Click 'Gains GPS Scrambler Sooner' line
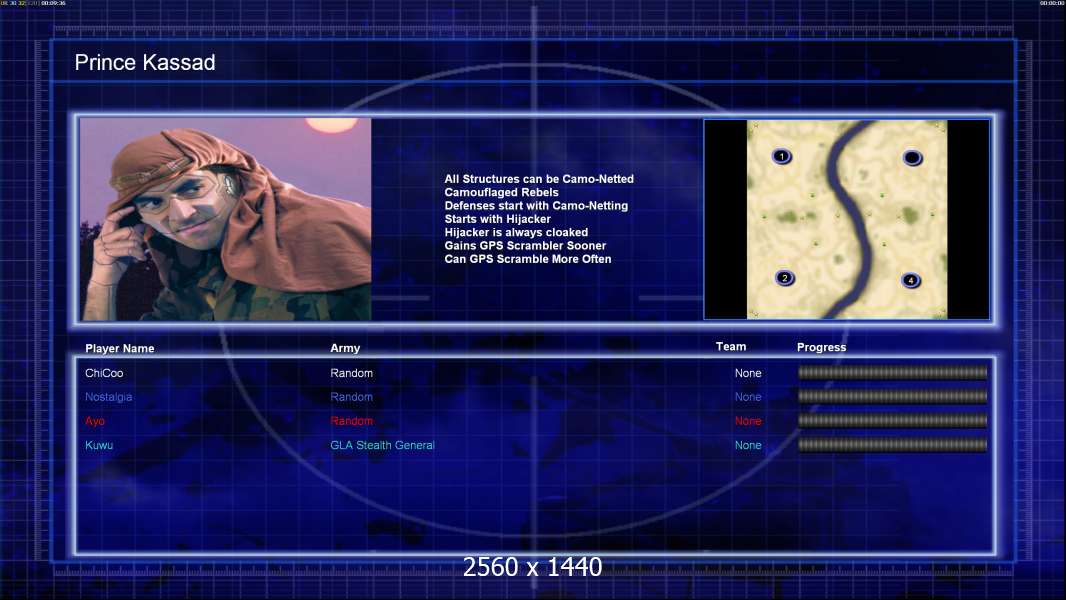 (525, 245)
